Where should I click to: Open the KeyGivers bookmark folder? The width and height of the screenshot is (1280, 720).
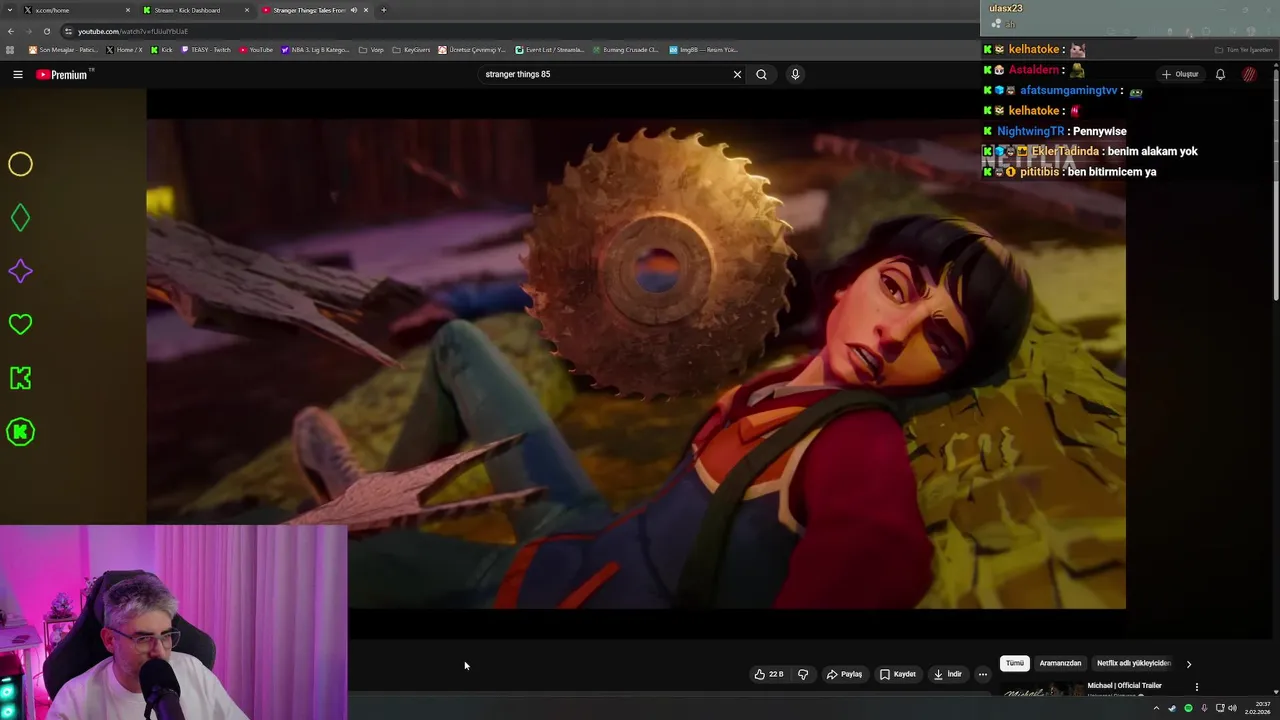tap(411, 49)
